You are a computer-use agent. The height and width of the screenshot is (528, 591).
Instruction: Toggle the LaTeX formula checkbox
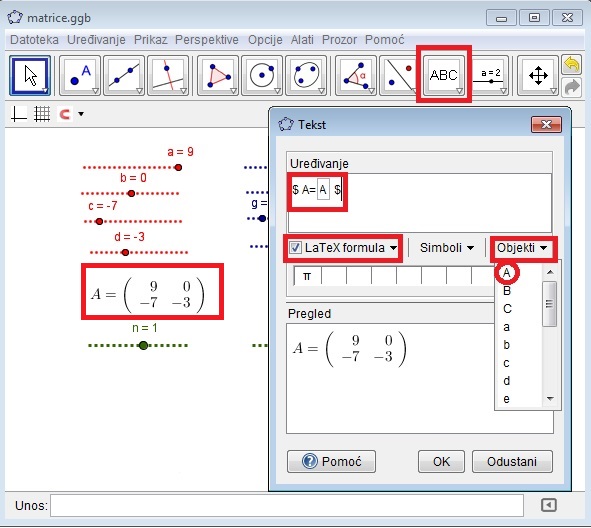[x=295, y=248]
